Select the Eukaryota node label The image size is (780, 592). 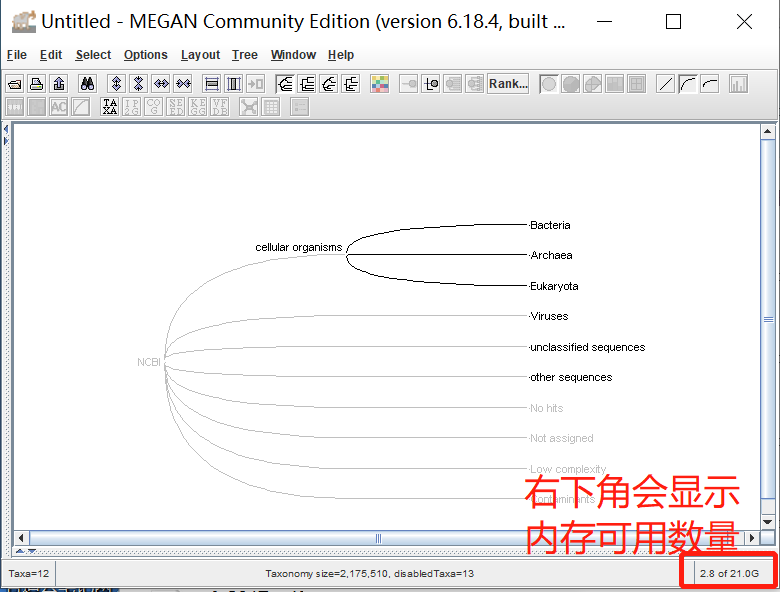554,286
